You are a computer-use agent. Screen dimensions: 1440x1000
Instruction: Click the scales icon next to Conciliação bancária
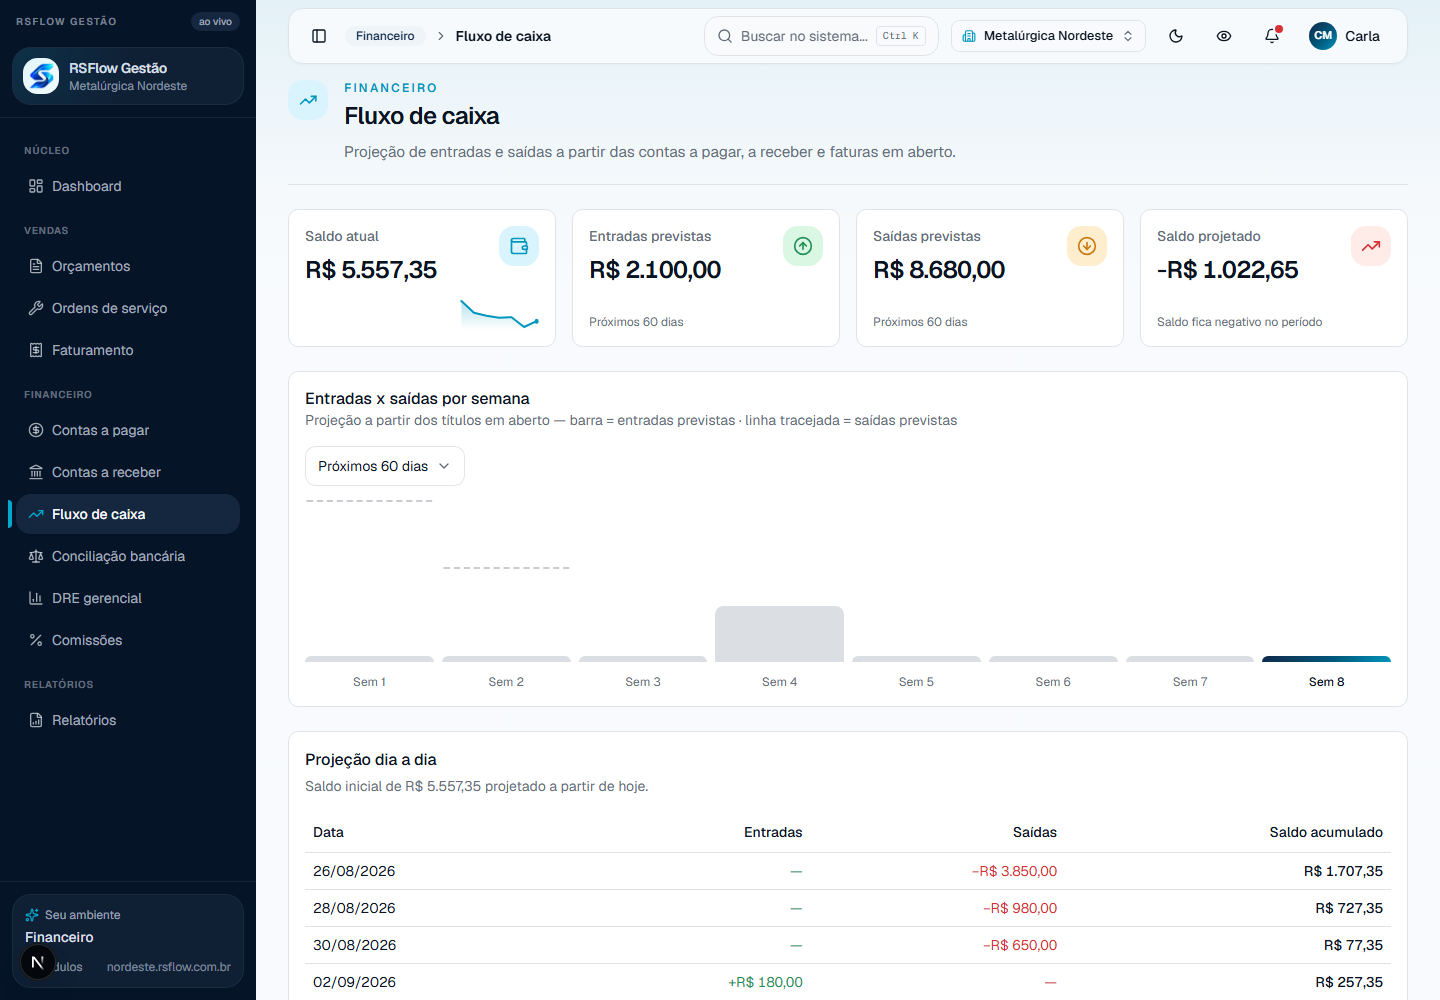36,556
